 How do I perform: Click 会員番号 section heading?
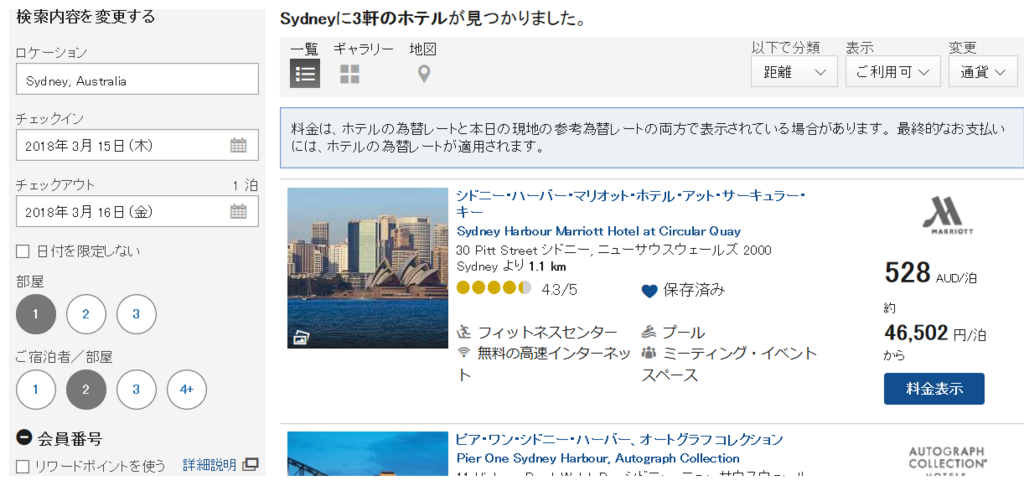[x=70, y=439]
